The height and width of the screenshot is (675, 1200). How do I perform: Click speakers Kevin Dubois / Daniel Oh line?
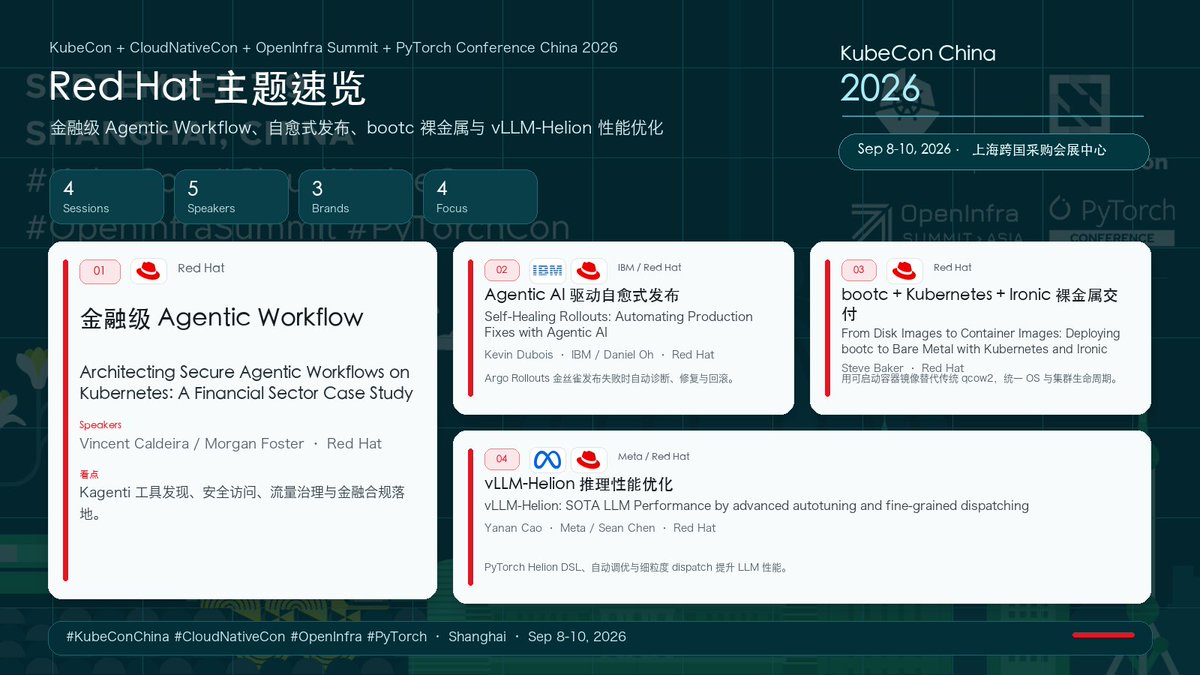pyautogui.click(x=599, y=355)
